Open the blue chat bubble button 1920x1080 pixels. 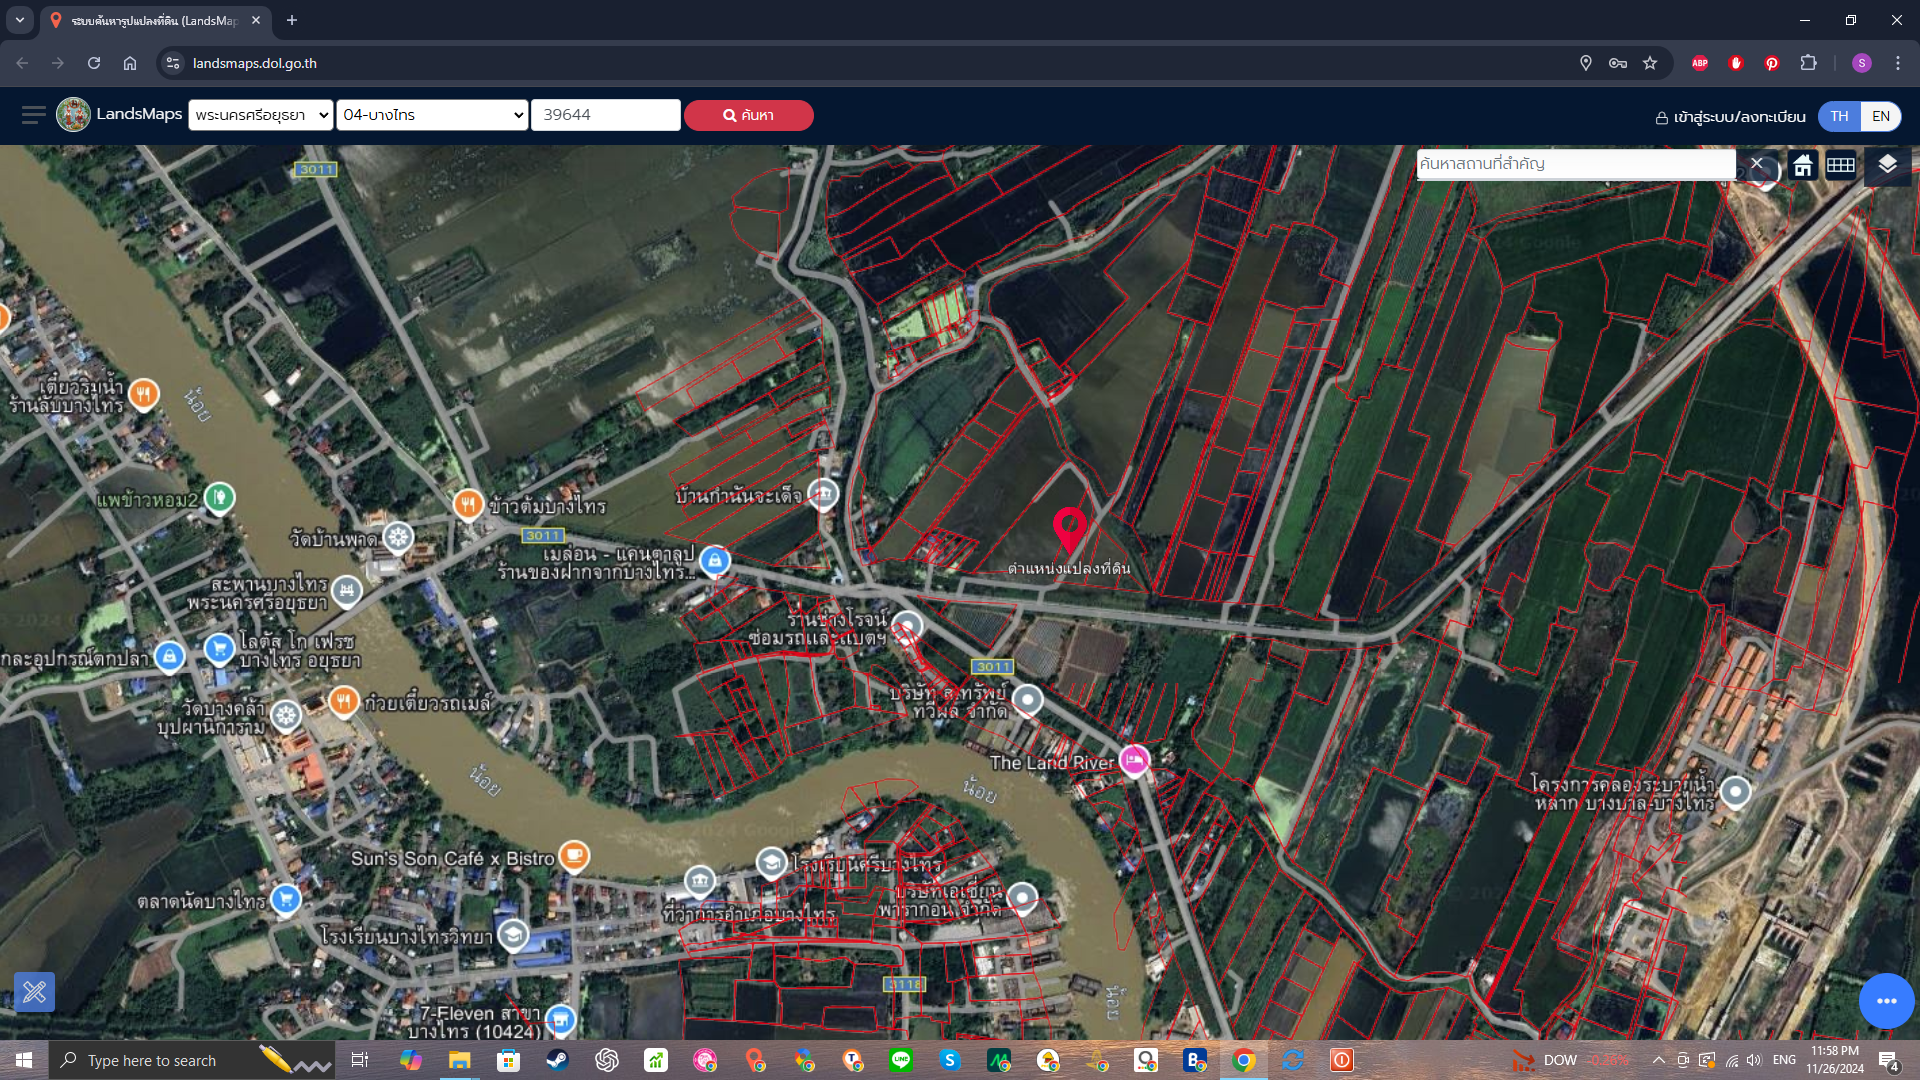coord(1886,1001)
